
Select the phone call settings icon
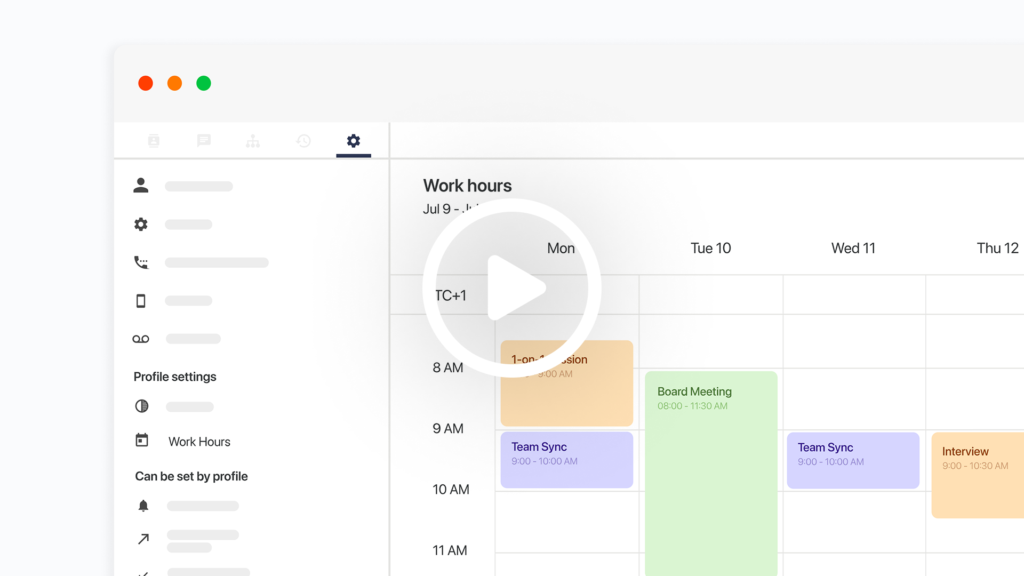click(x=141, y=263)
